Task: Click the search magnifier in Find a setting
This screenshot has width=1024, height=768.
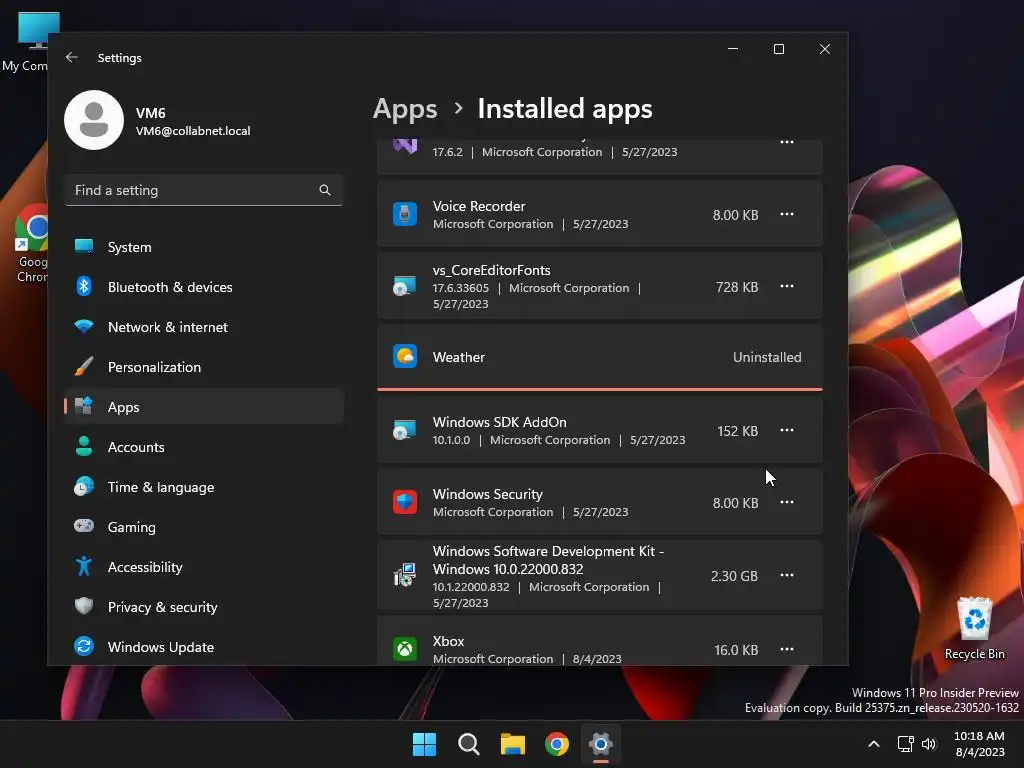Action: click(325, 190)
